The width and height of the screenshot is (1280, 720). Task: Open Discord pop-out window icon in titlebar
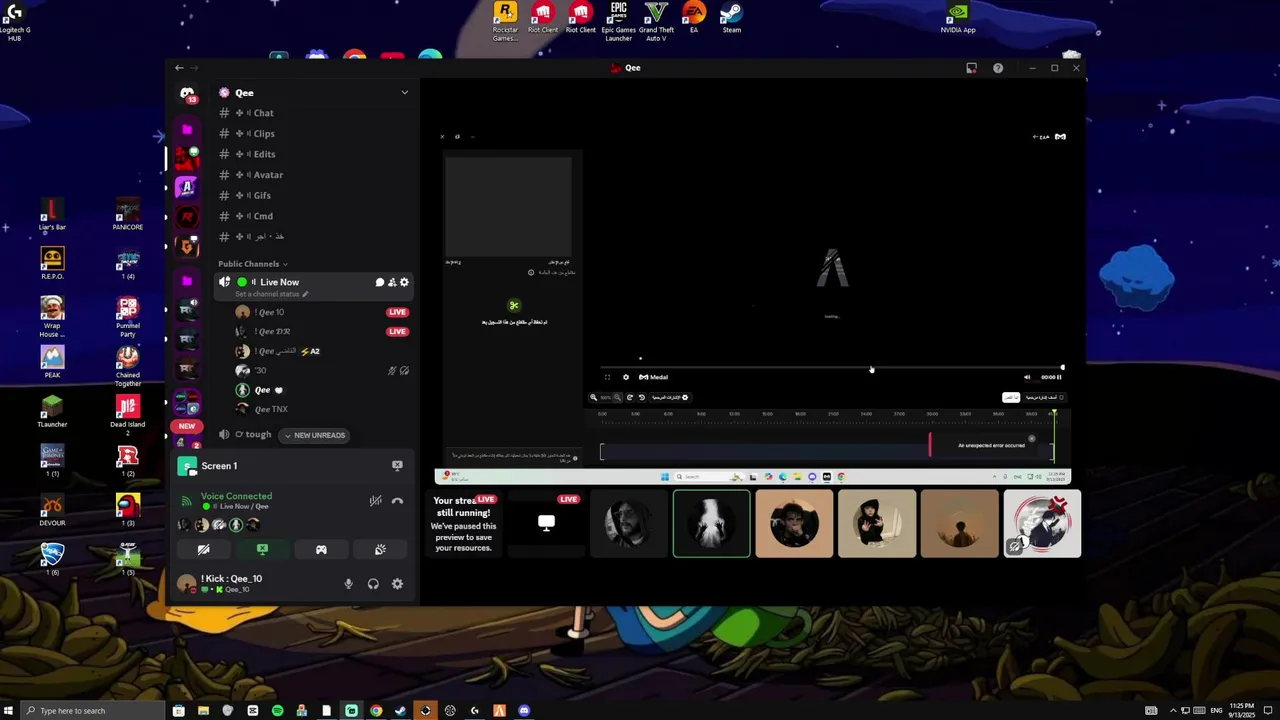(971, 68)
